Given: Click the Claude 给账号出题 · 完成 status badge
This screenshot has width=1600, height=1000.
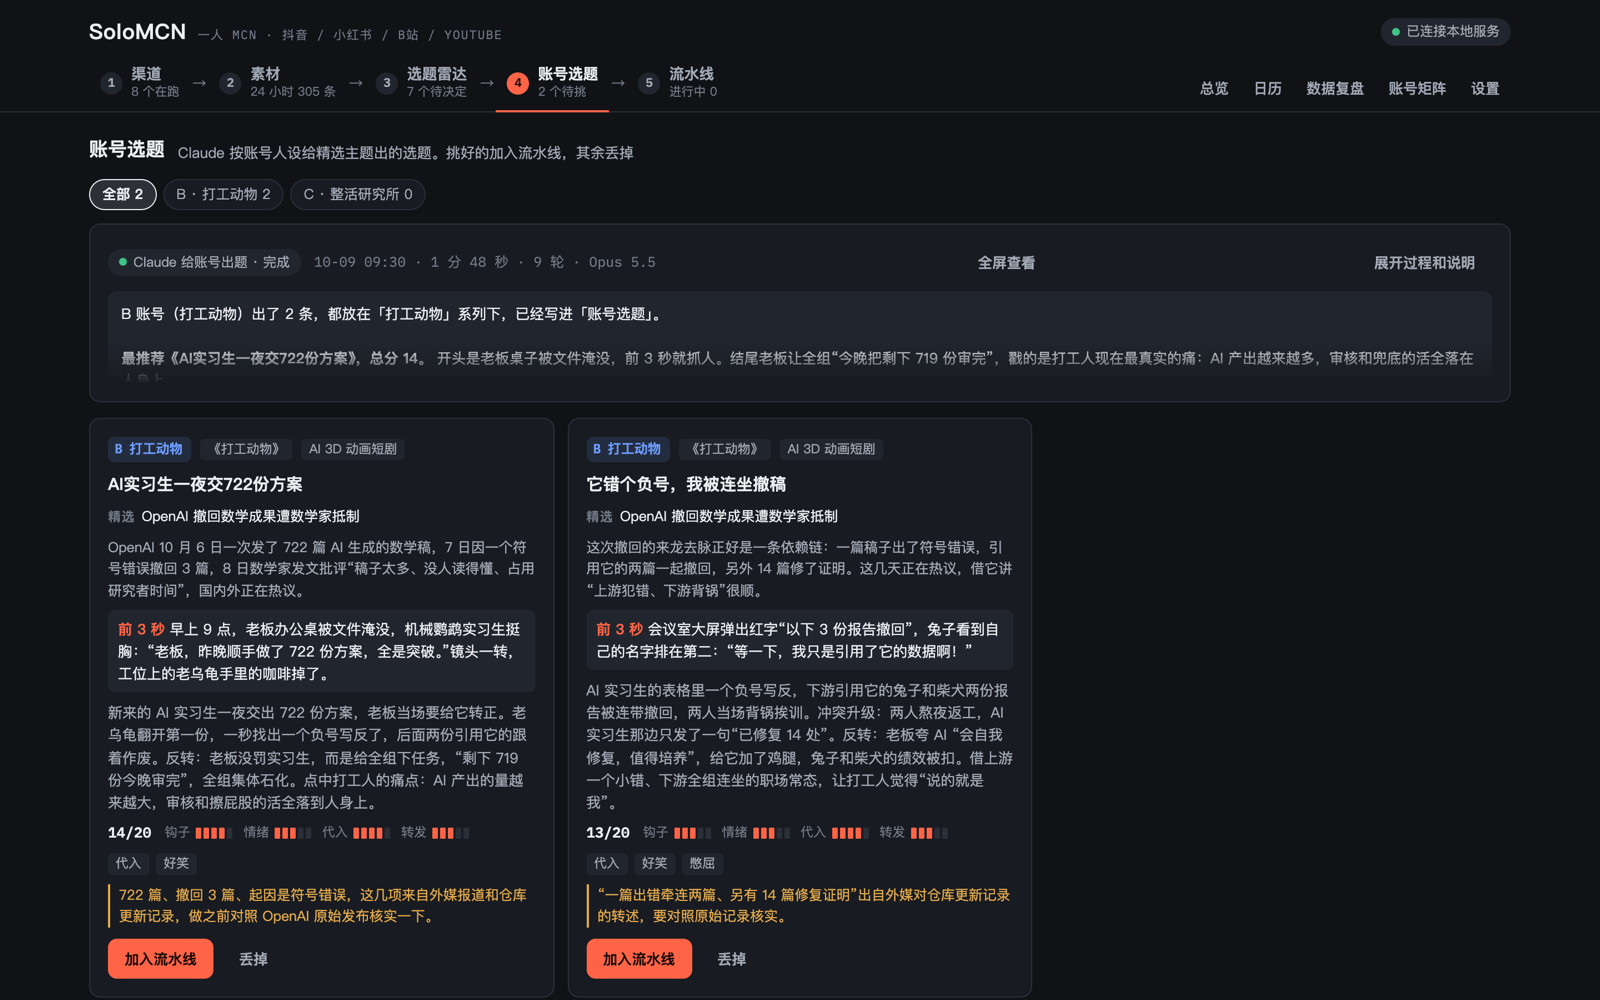Looking at the screenshot, I should [x=204, y=262].
